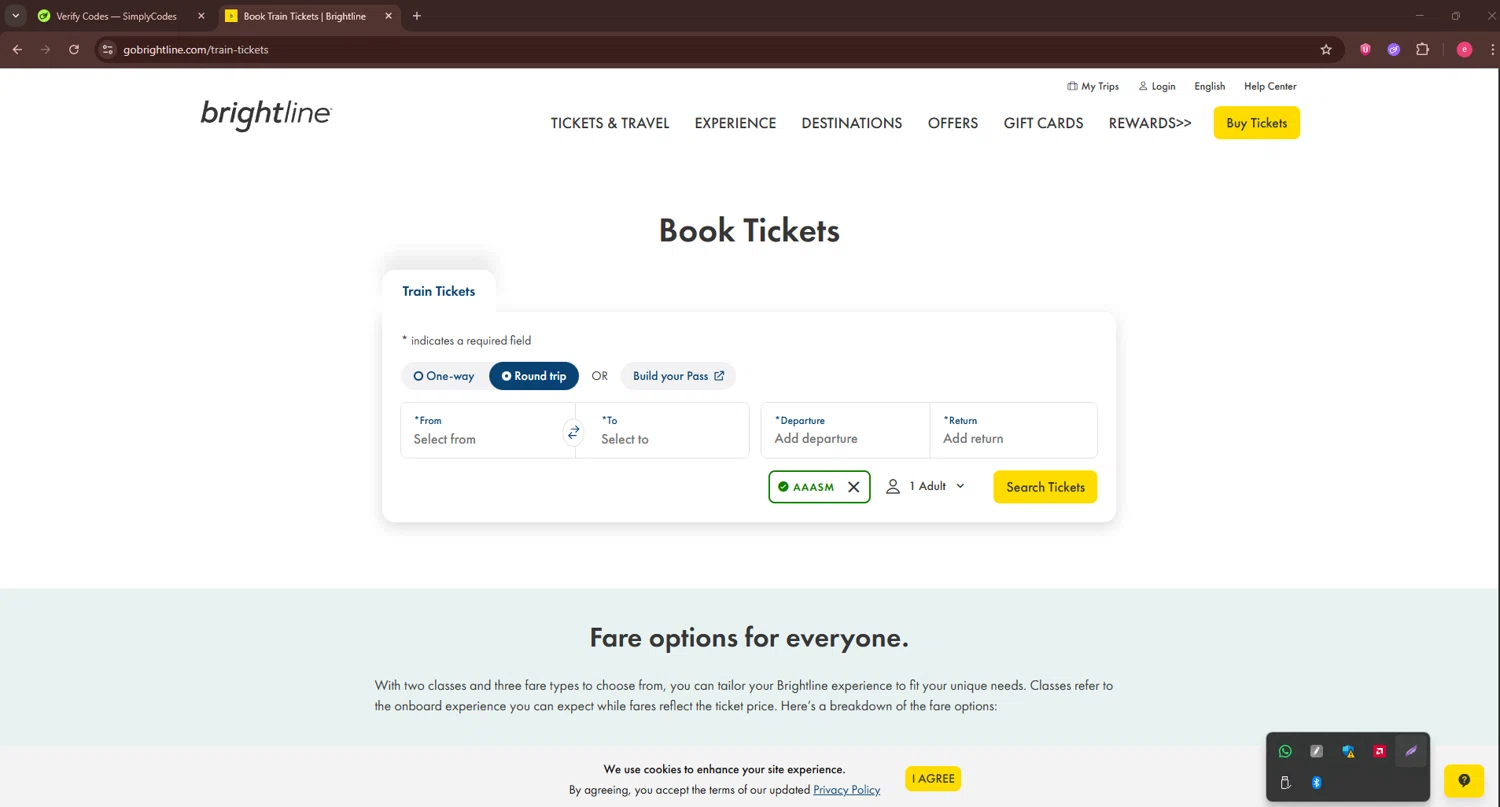This screenshot has width=1500, height=807.
Task: Click Build your Pass link
Action: (678, 376)
